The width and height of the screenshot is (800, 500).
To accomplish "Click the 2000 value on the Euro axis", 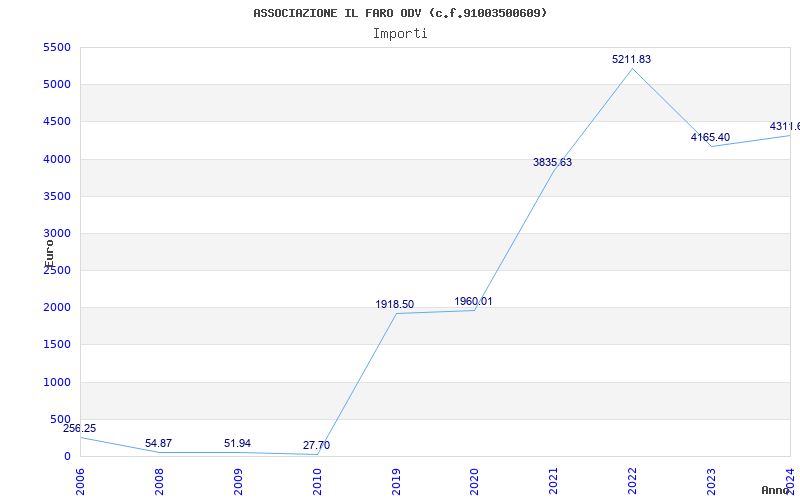I will (57, 307).
